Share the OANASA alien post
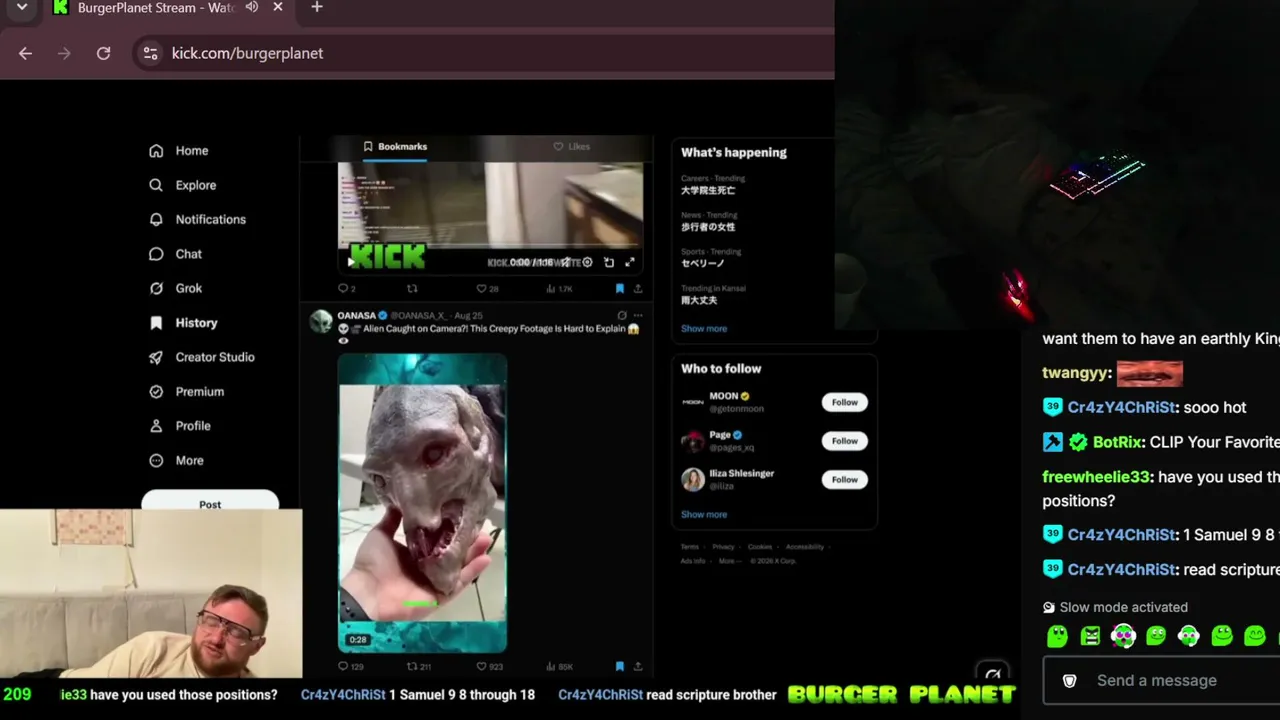 (x=638, y=666)
